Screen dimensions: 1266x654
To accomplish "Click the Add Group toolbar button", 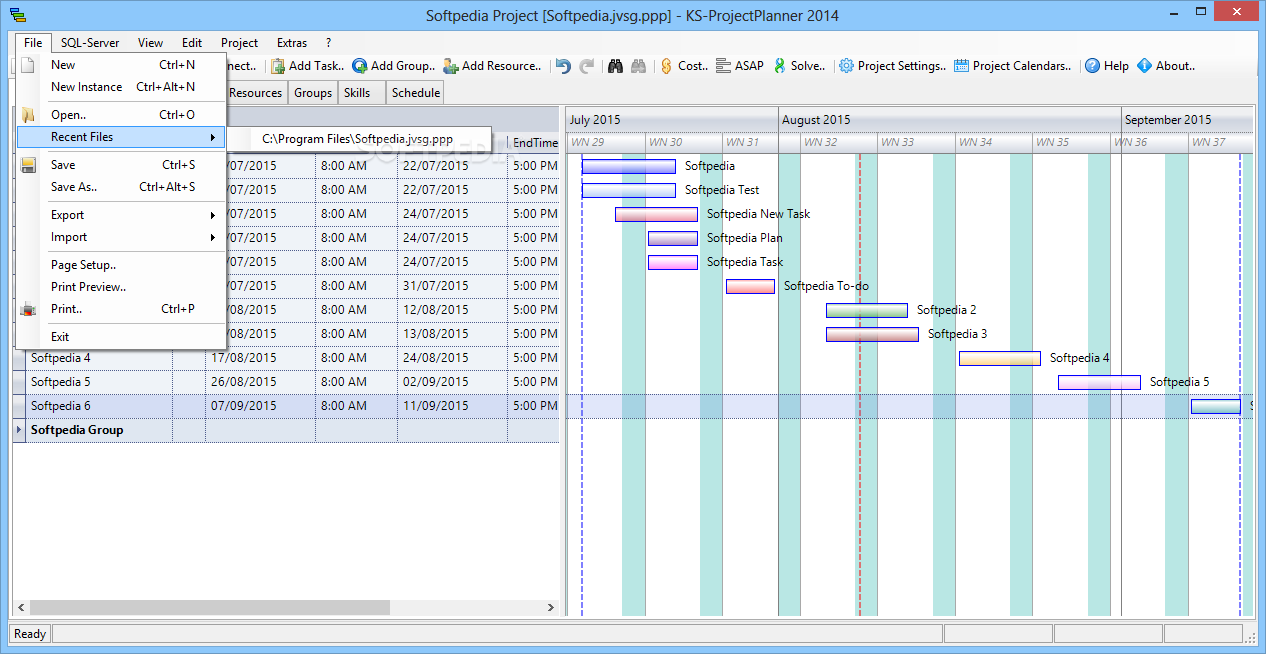I will pyautogui.click(x=393, y=66).
